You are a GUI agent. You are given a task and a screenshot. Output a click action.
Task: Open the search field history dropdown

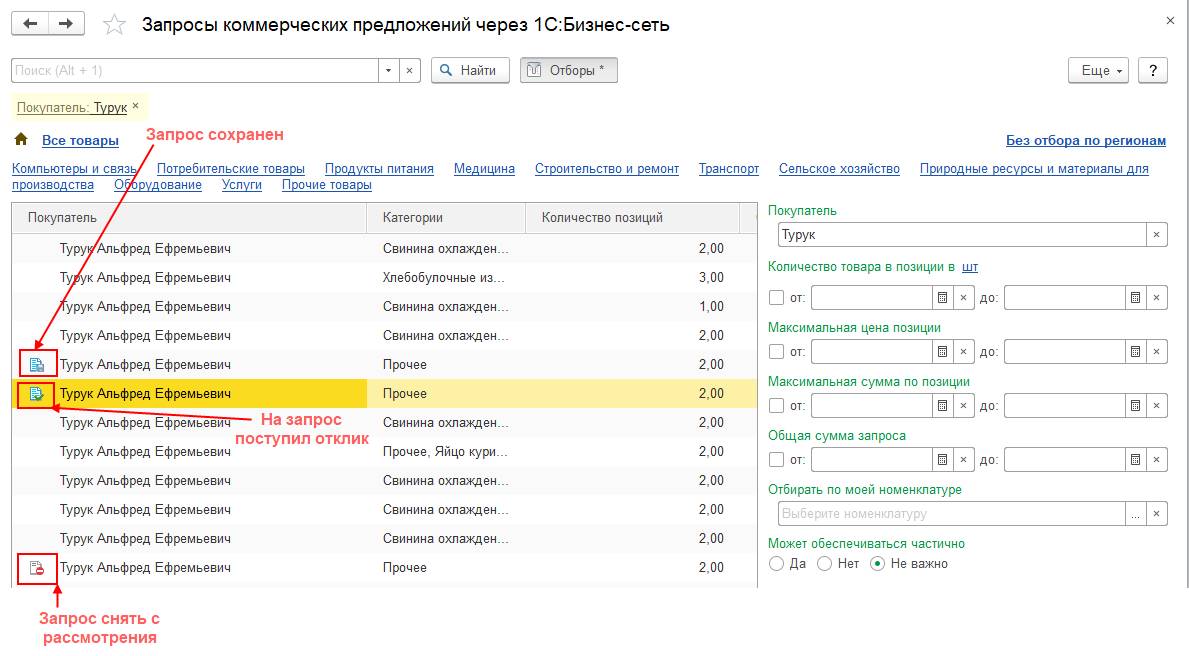388,71
